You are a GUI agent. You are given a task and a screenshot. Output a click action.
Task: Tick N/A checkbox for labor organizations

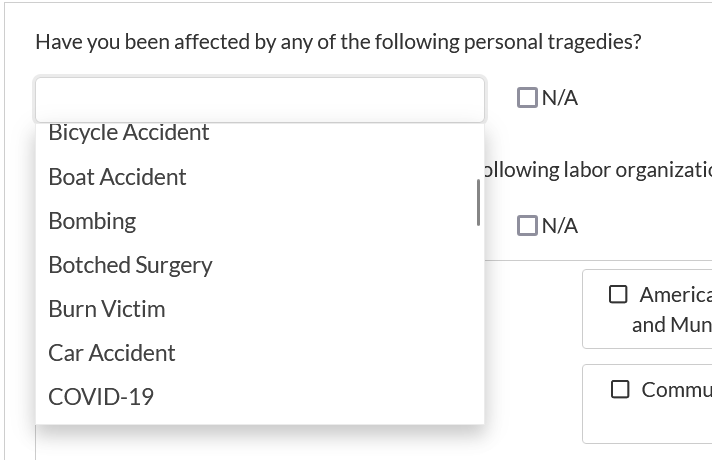pyautogui.click(x=527, y=226)
